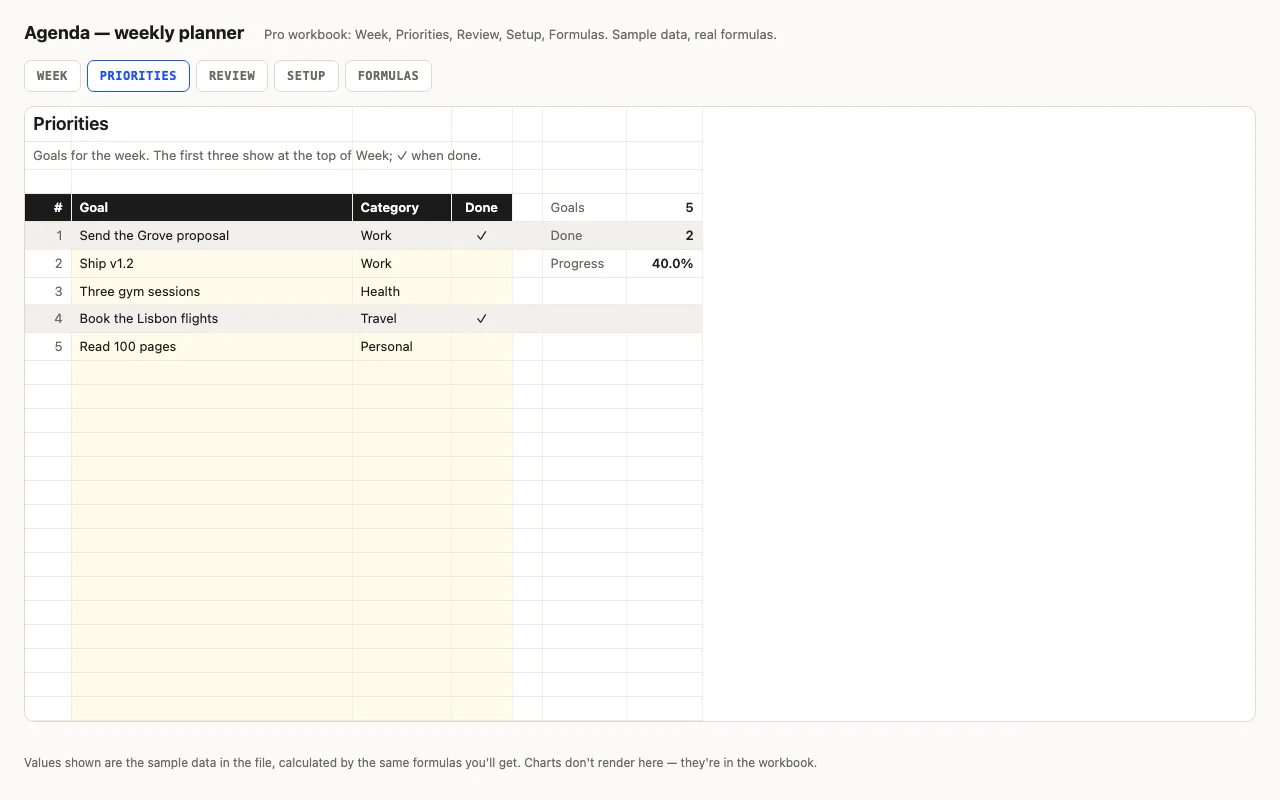Mark Ship v1.2 as done
The width and height of the screenshot is (1280, 800).
[482, 264]
